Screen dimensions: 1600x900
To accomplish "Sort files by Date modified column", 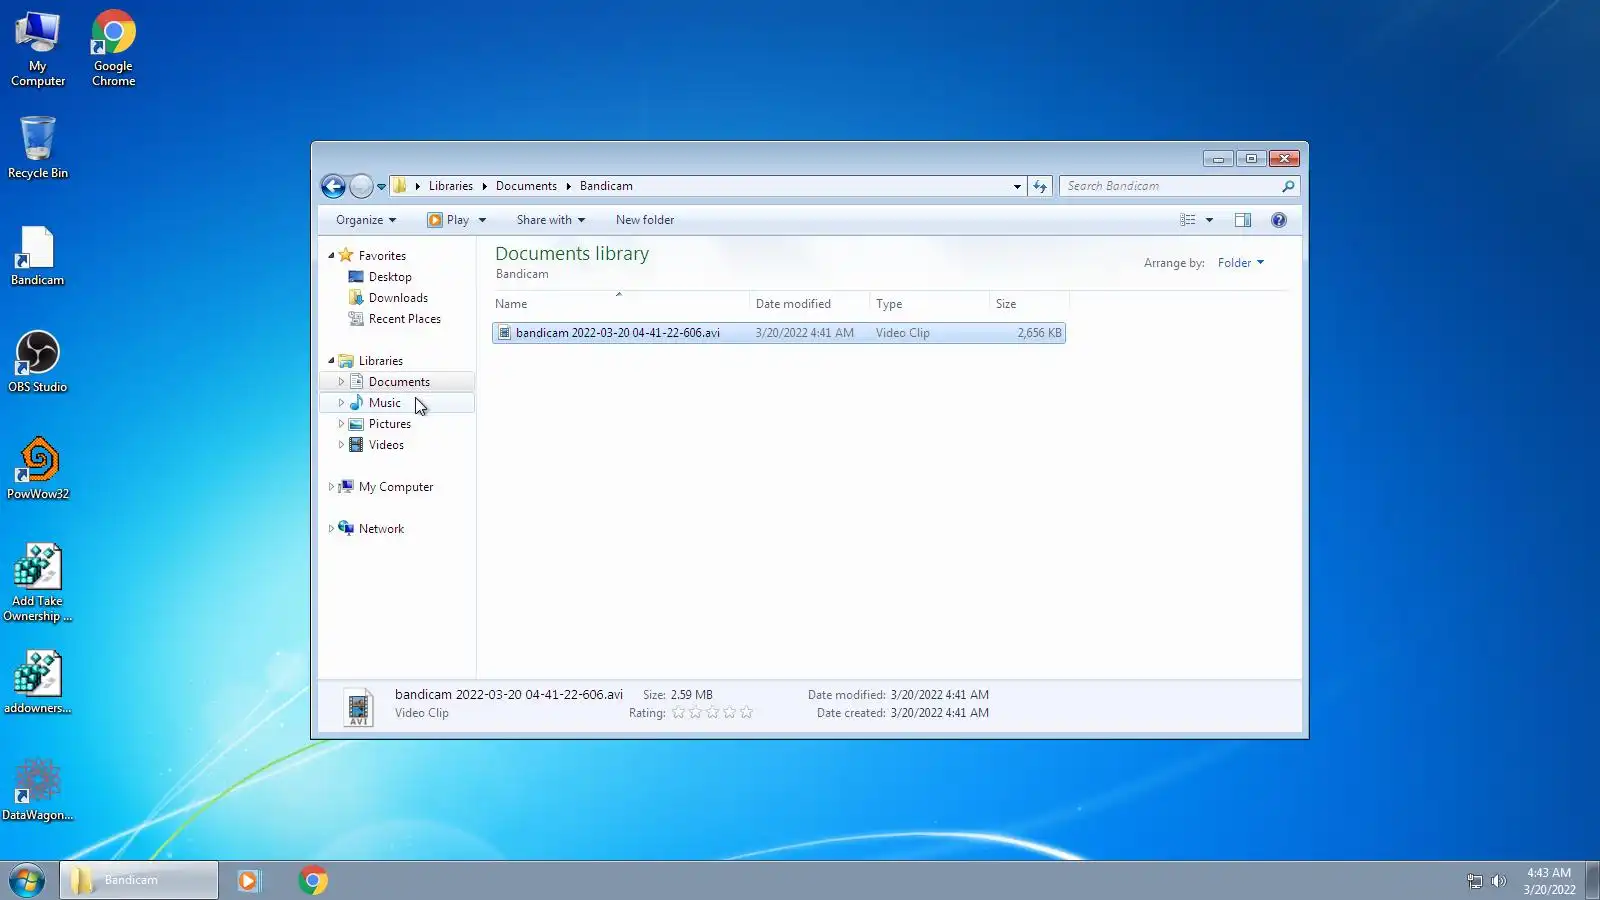I will pyautogui.click(x=809, y=304).
